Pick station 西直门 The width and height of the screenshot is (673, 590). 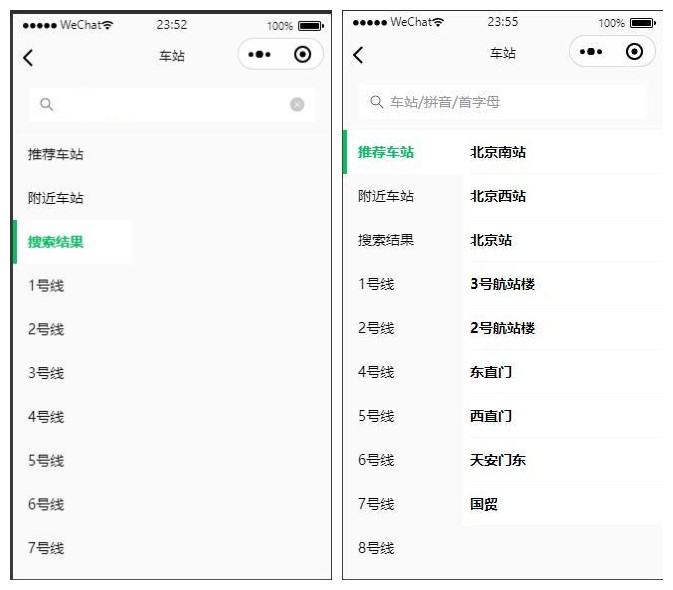pyautogui.click(x=563, y=416)
